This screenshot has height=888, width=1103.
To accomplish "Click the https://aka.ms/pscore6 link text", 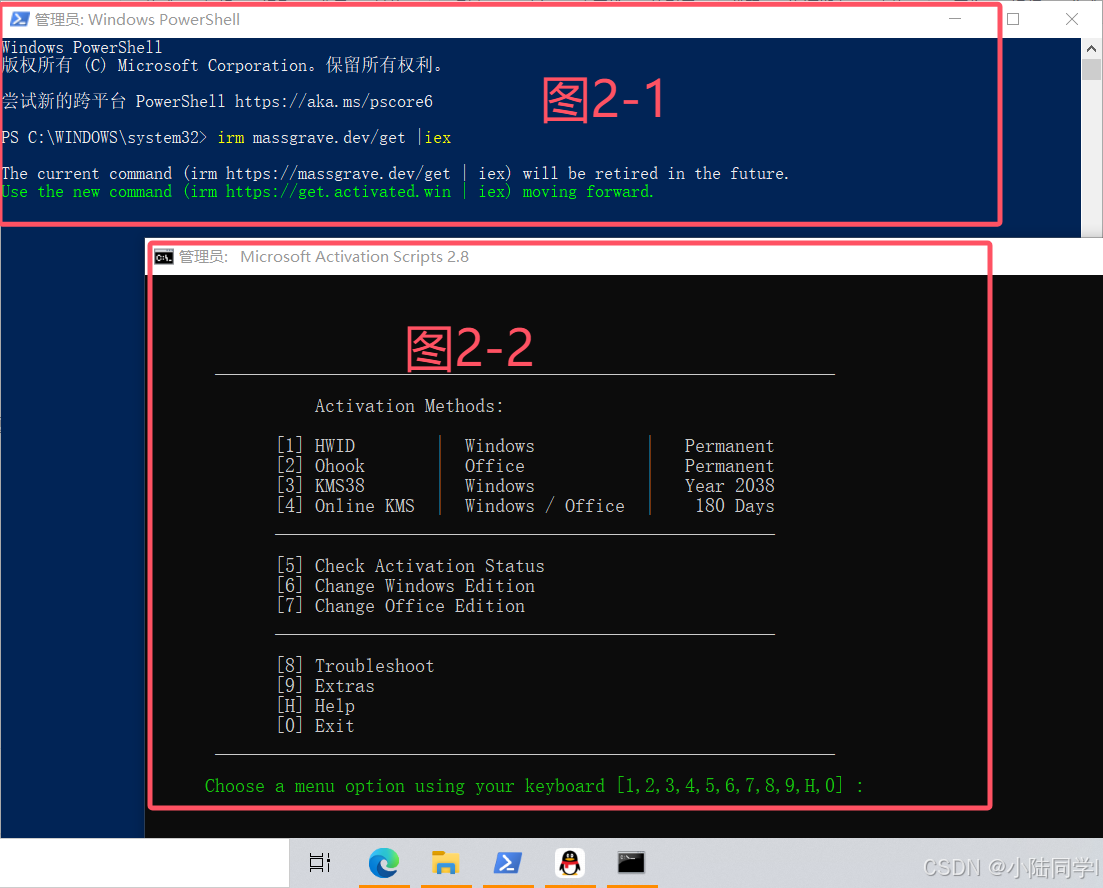I will click(333, 101).
